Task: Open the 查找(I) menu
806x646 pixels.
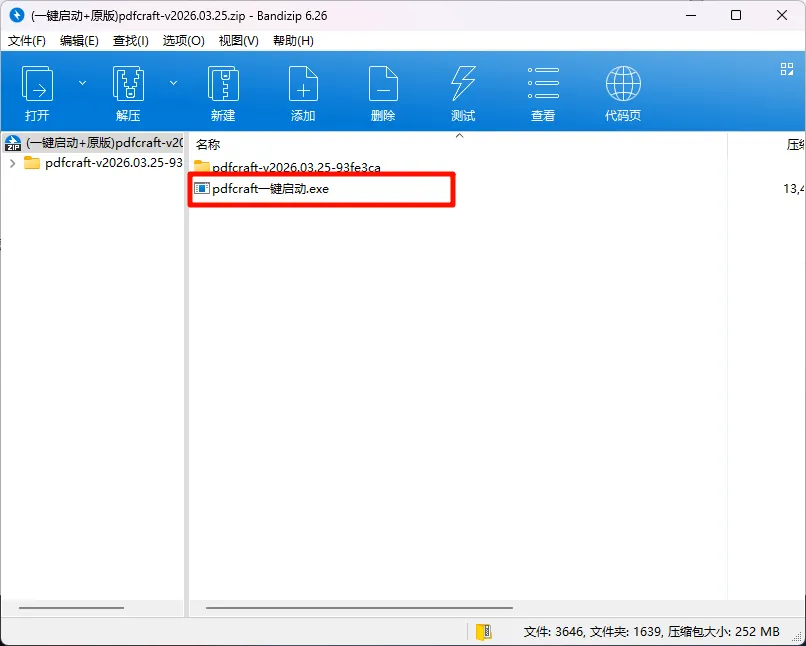Action: point(131,41)
